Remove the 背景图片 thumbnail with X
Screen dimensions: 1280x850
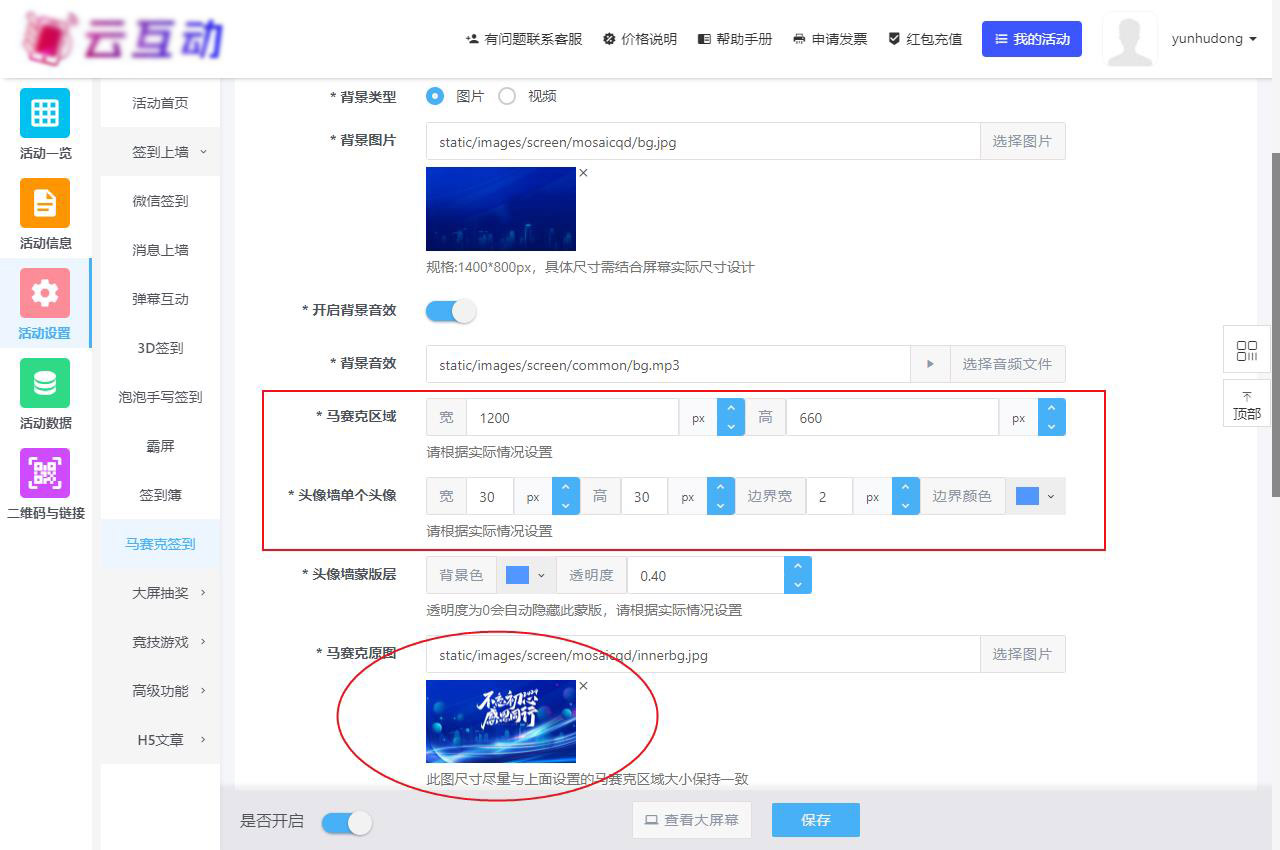[583, 173]
